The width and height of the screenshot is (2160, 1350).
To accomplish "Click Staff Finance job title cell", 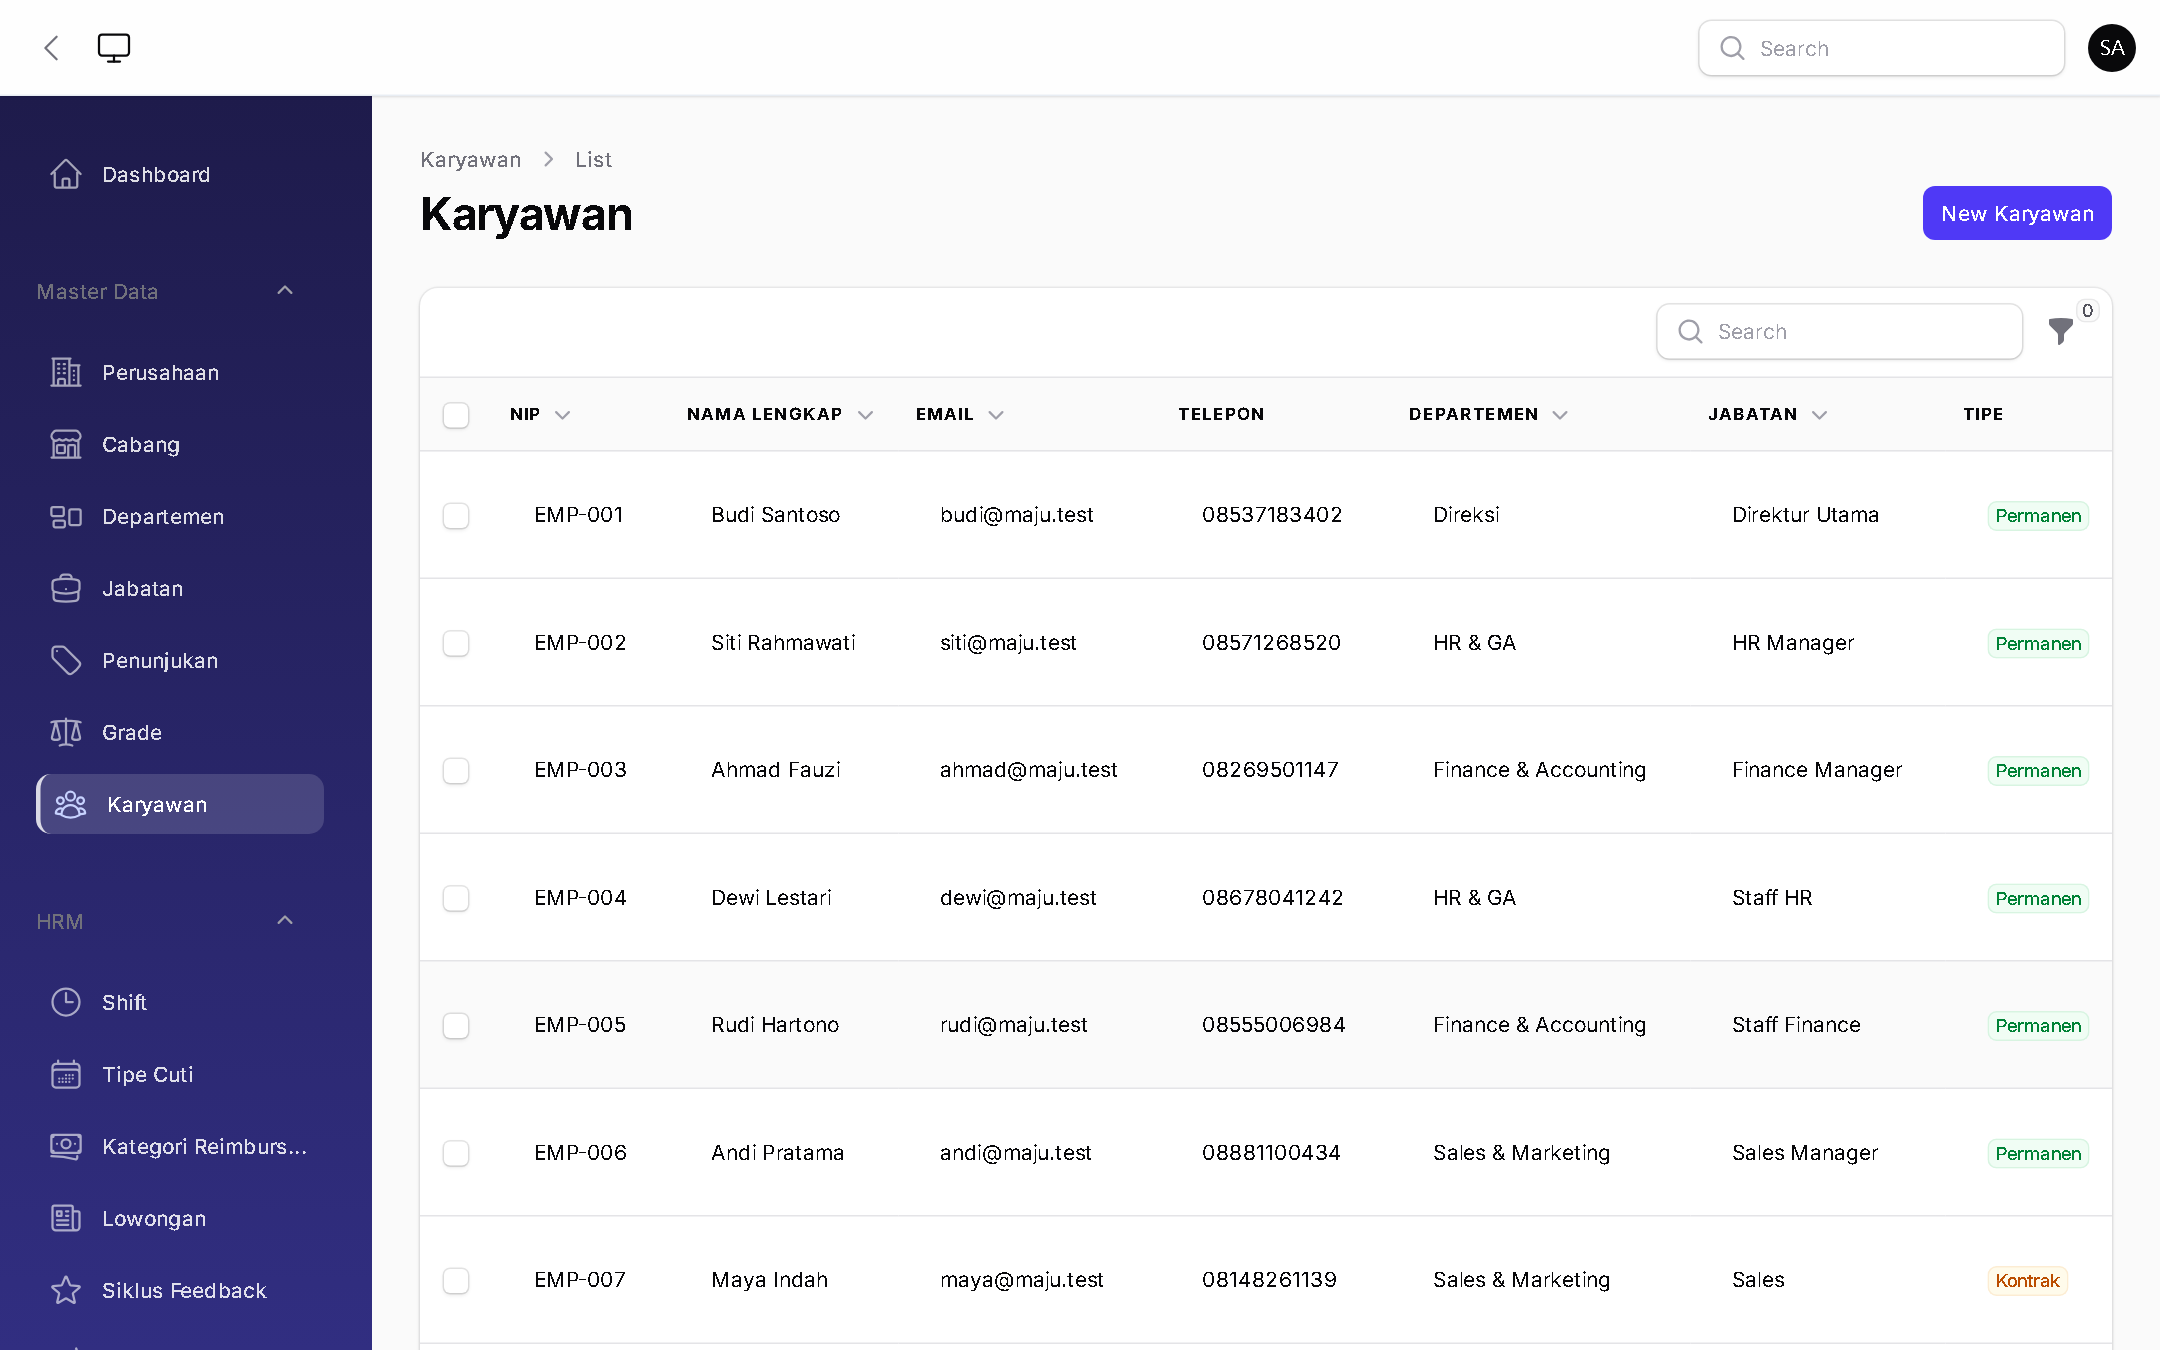I will point(1796,1024).
